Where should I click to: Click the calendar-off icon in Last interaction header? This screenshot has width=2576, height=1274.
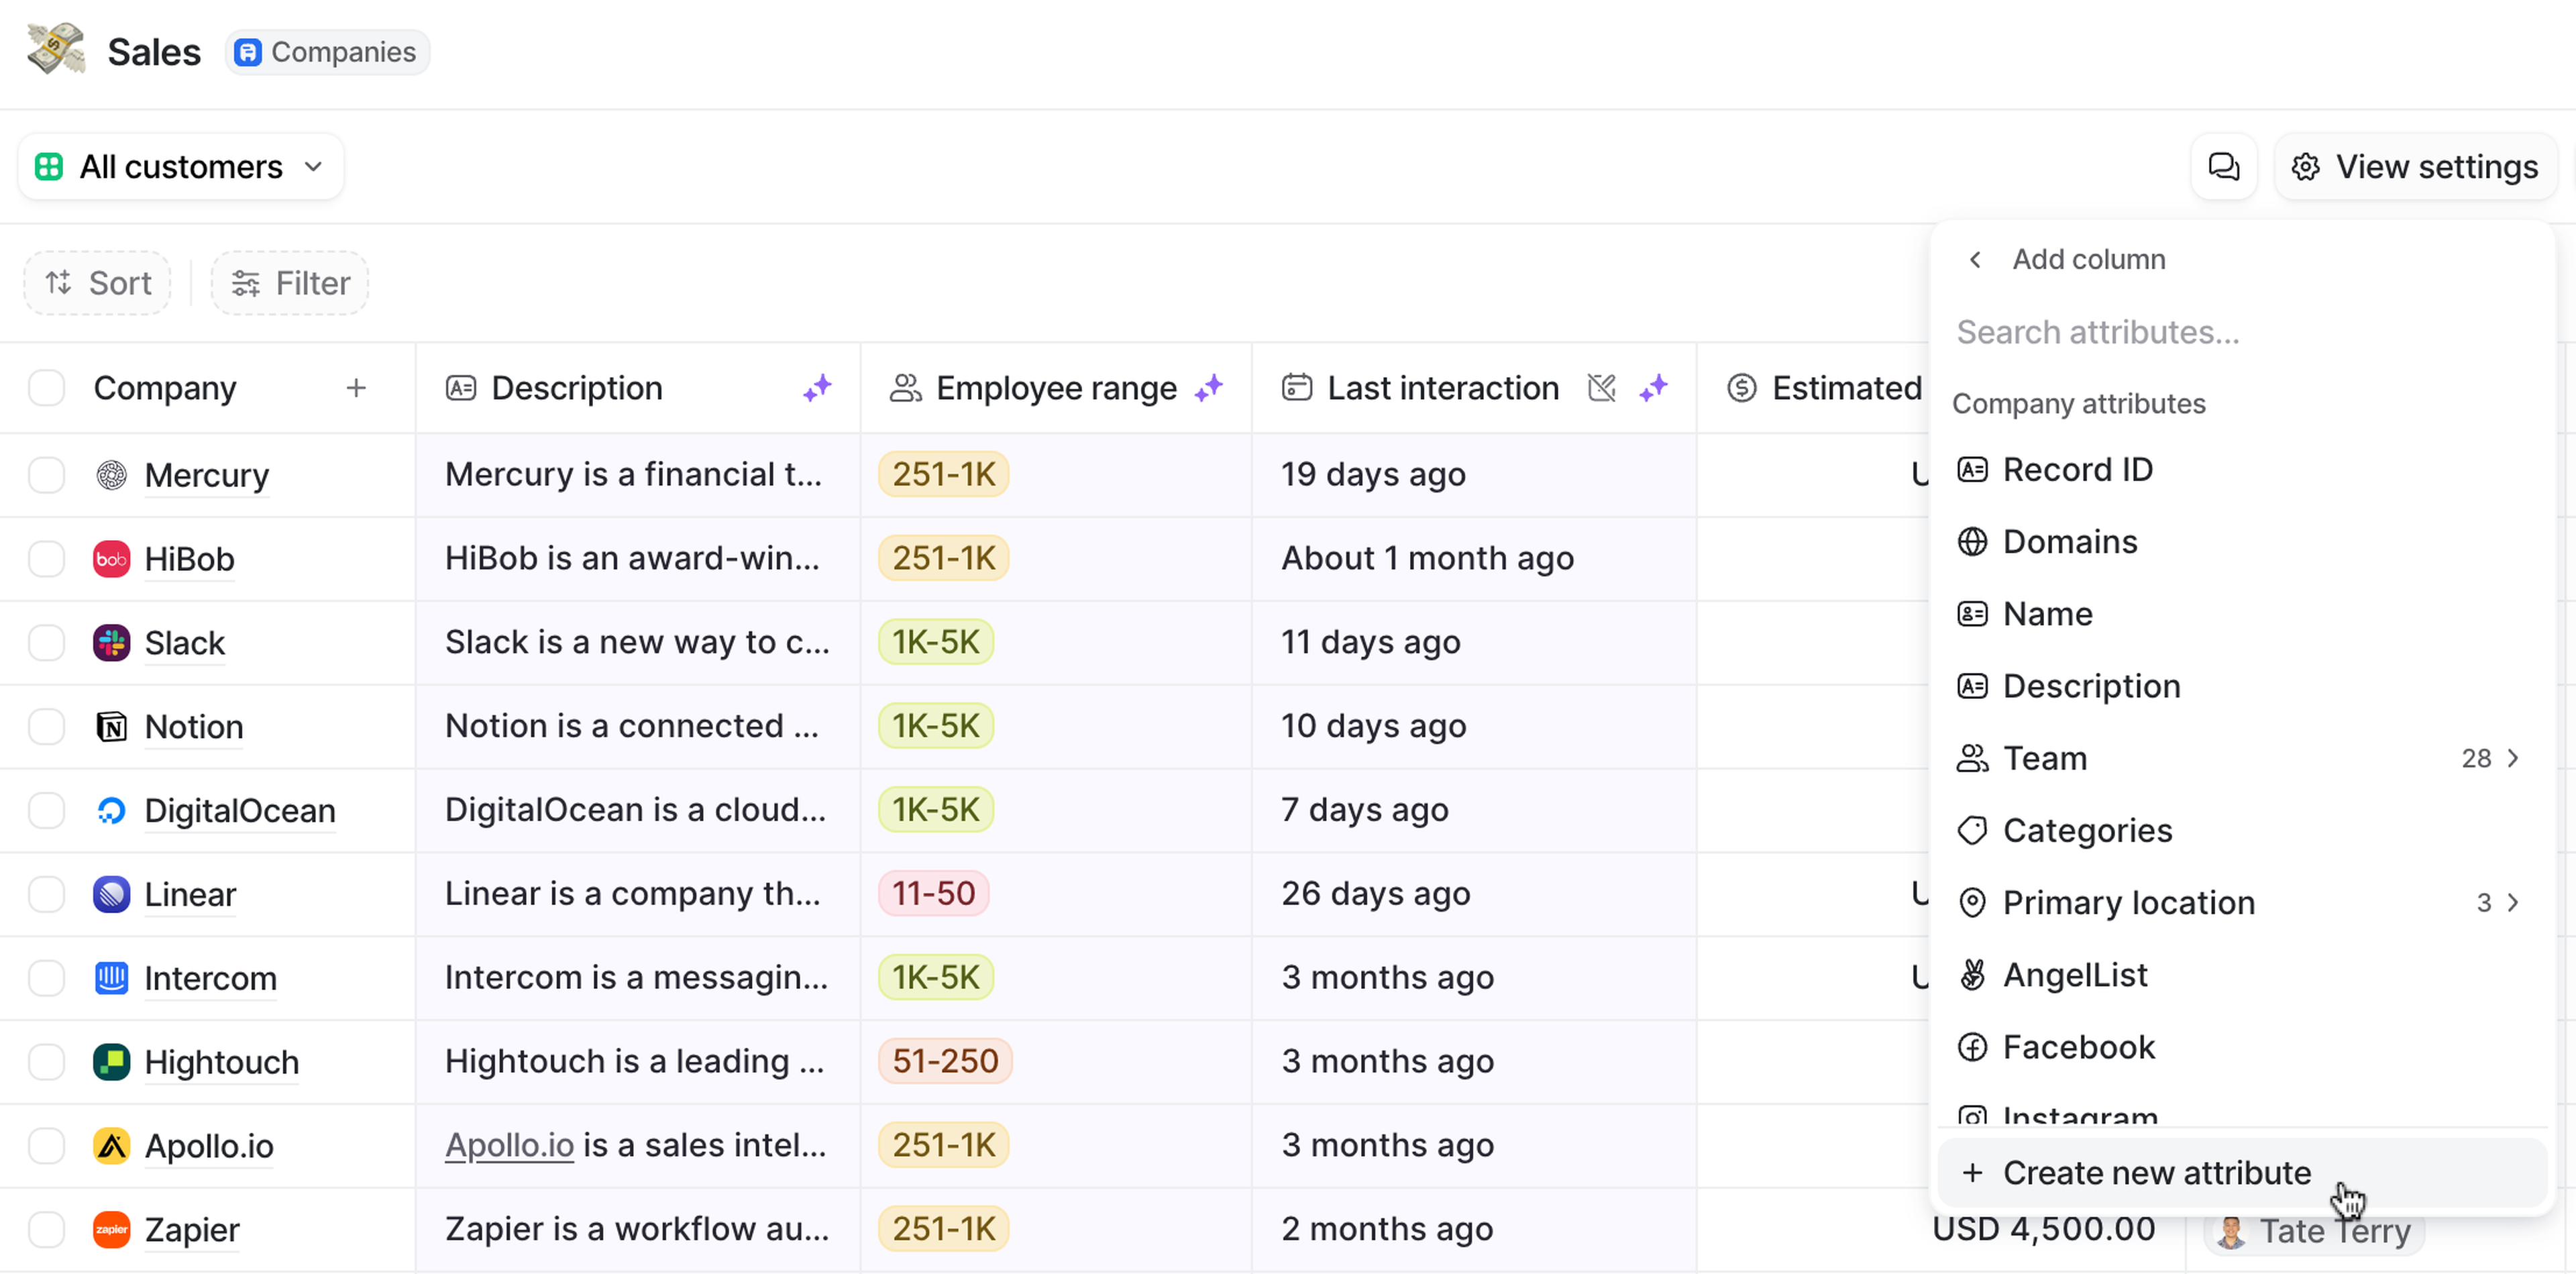pos(1601,388)
